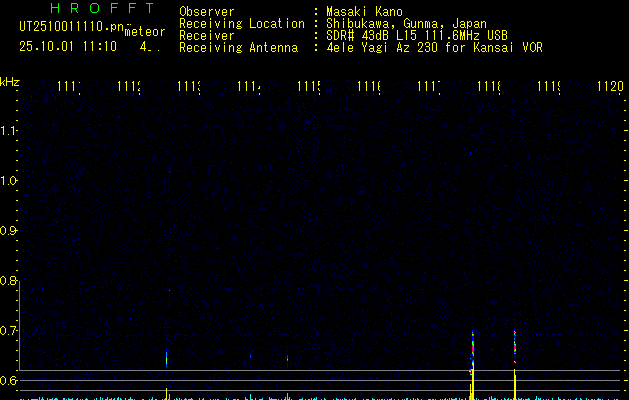Screen dimensions: 629x400
Task: Click the 0.7 frequency axis label
Action: 8,331
